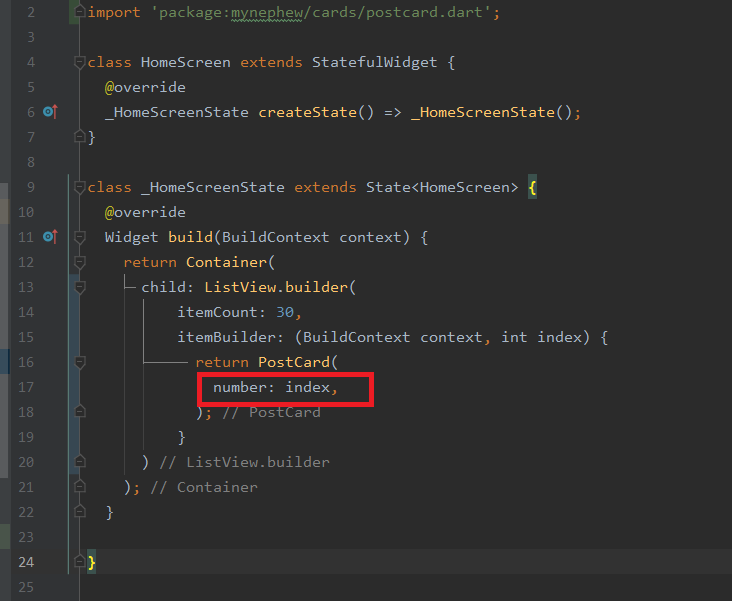Click 'postcard.dart' in the import path
This screenshot has height=601, width=732.
click(424, 12)
